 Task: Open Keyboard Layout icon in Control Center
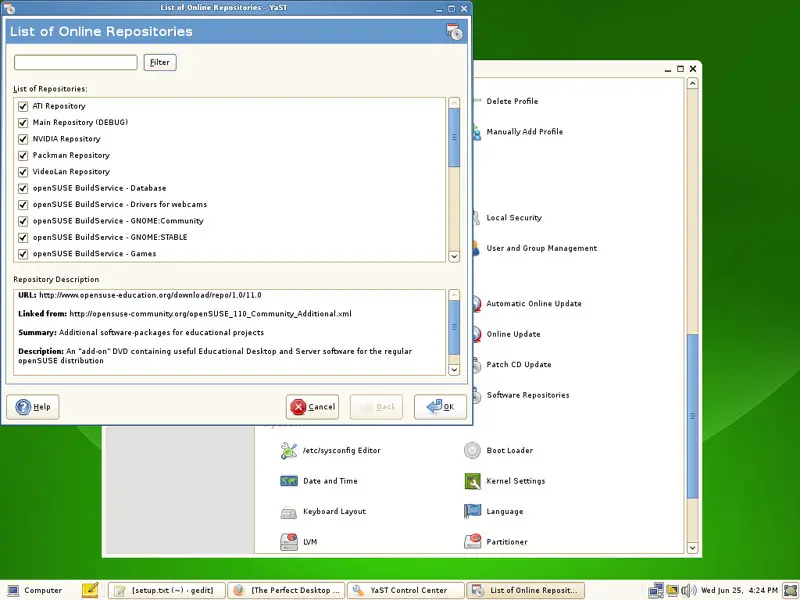tap(289, 512)
